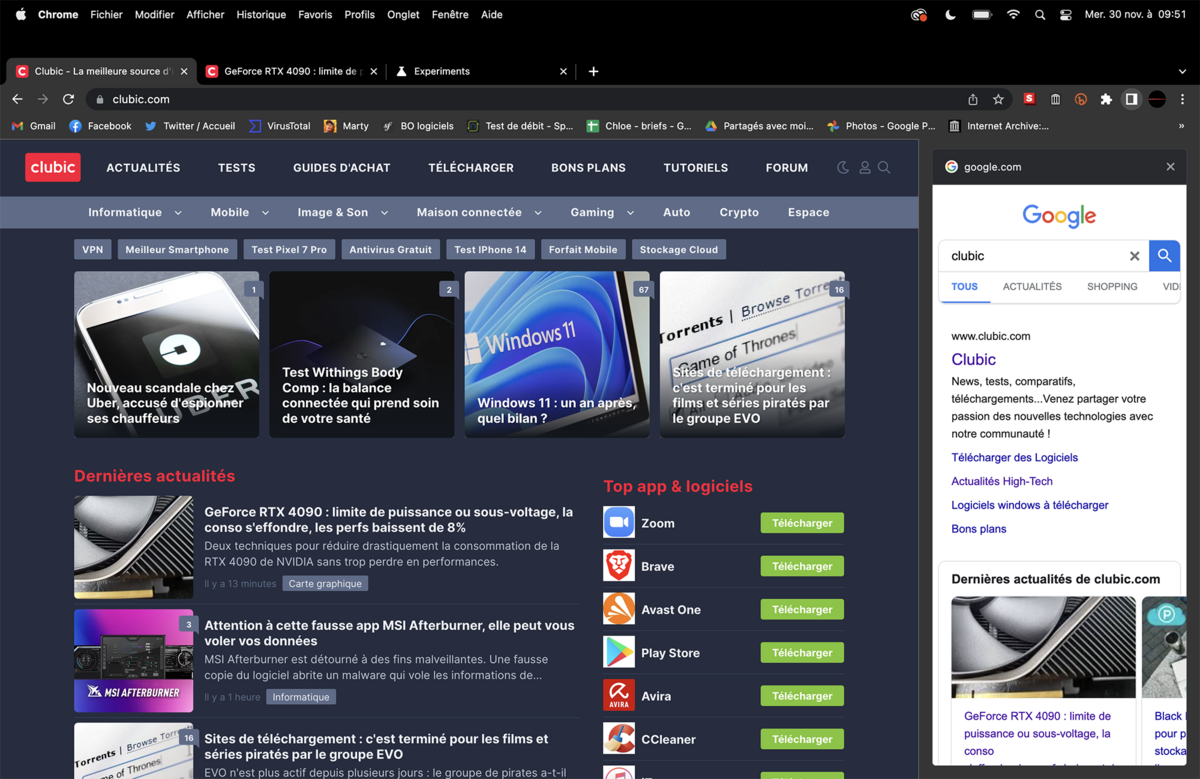Image resolution: width=1200 pixels, height=779 pixels.
Task: Open BONS PLANS in Clubic navigation
Action: 588,168
